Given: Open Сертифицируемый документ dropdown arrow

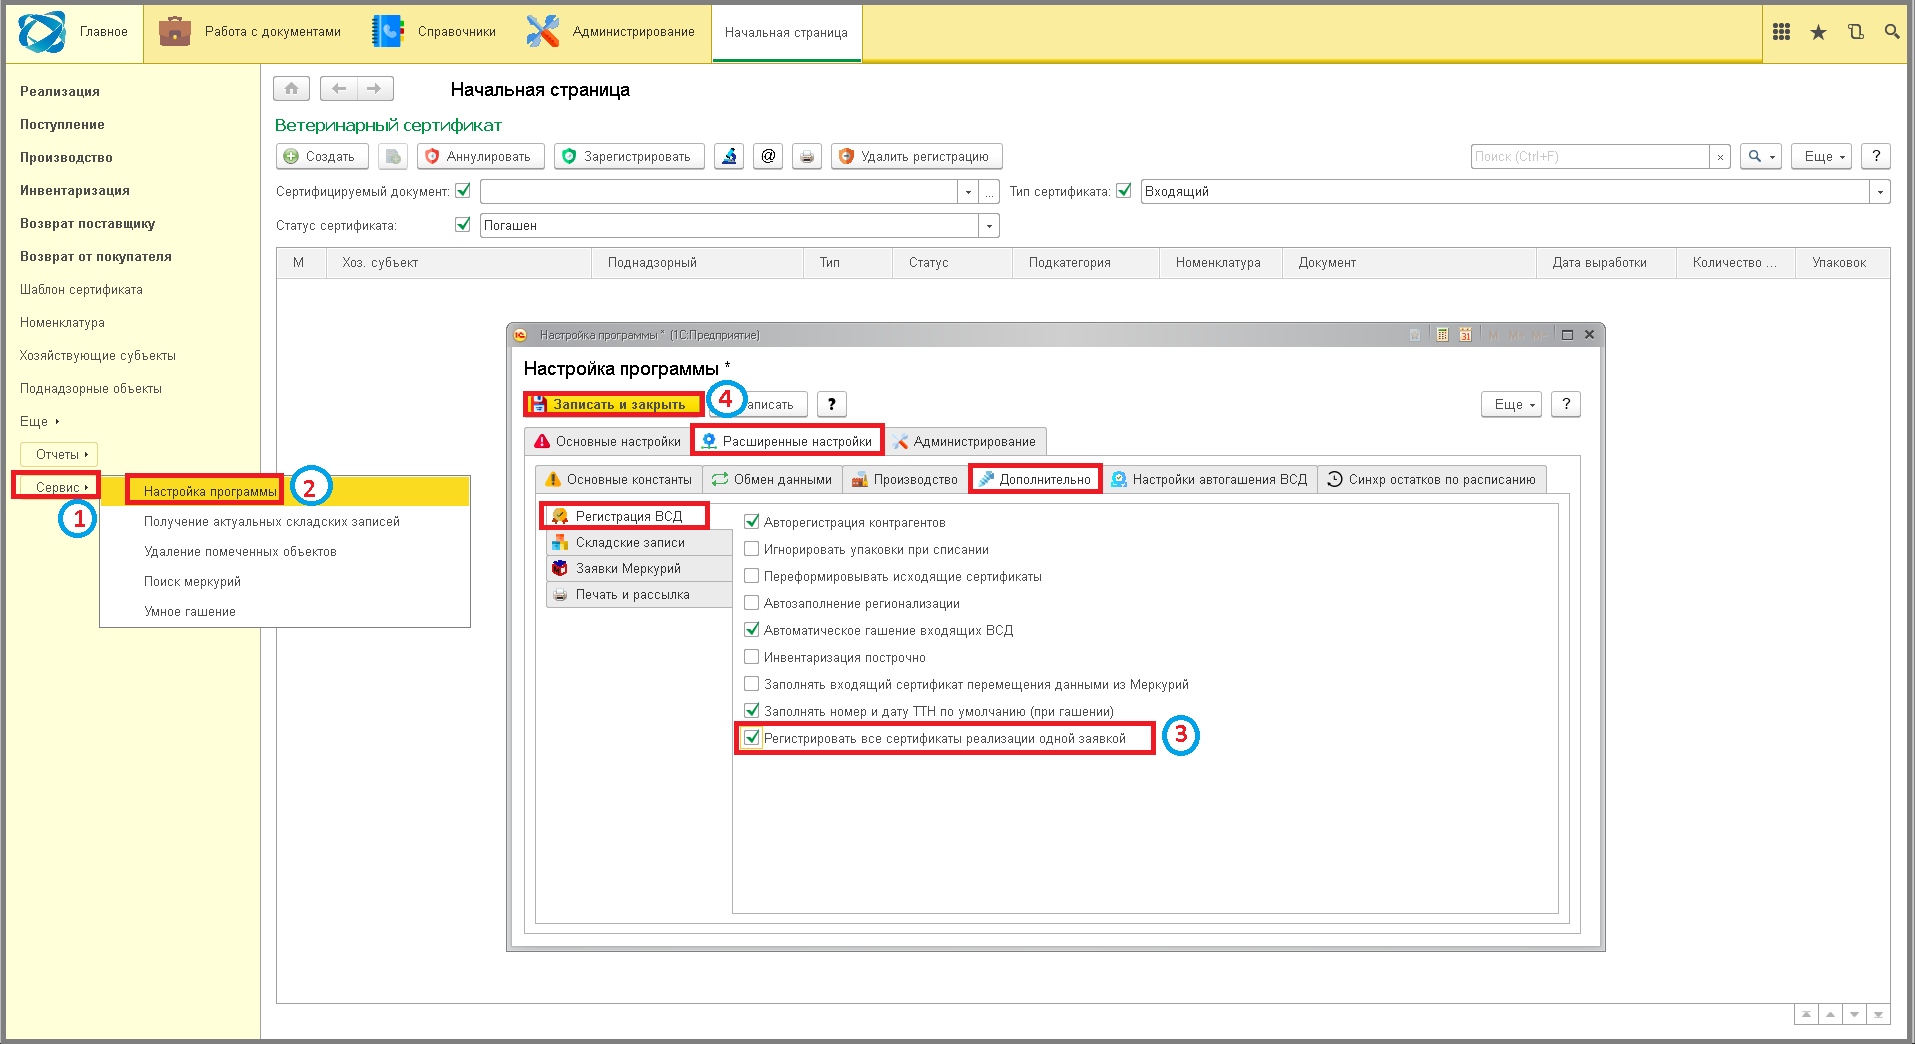Looking at the screenshot, I should (967, 192).
